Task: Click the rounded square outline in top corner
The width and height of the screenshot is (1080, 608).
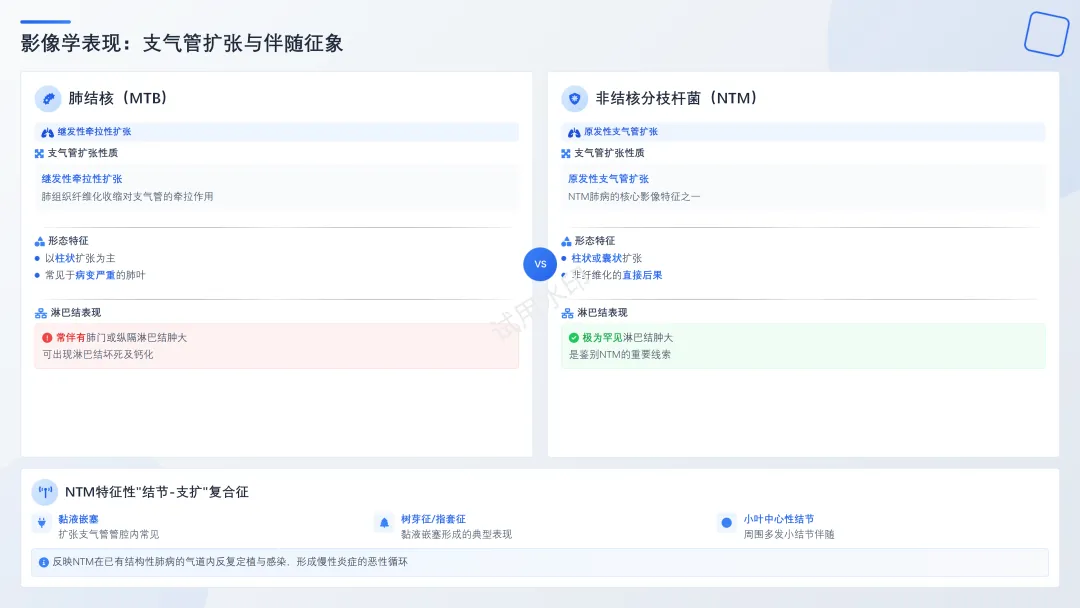Action: tap(1046, 34)
